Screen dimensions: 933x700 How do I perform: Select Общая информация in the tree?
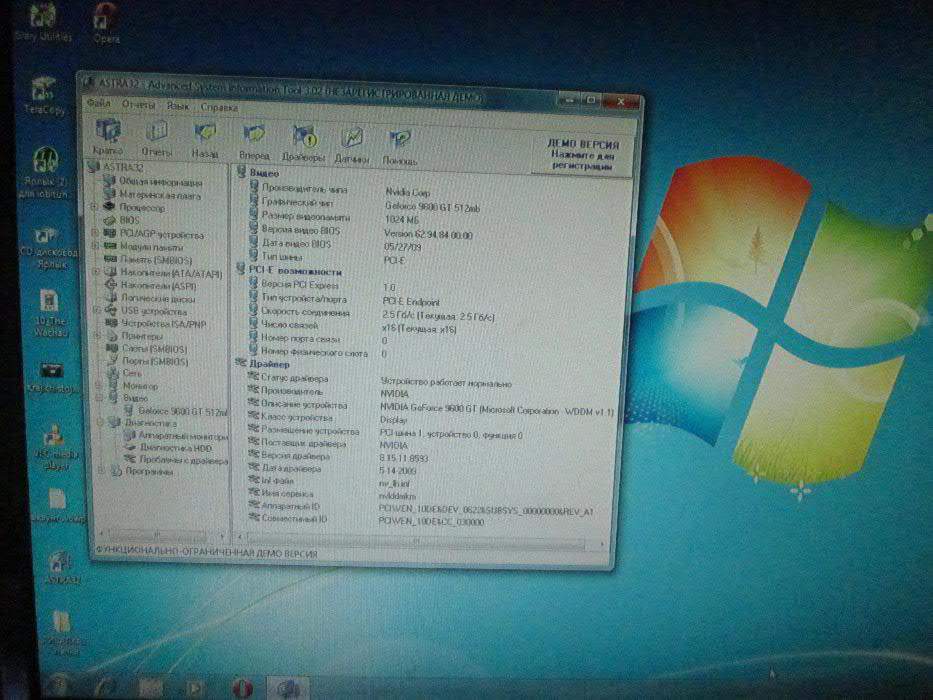point(161,182)
